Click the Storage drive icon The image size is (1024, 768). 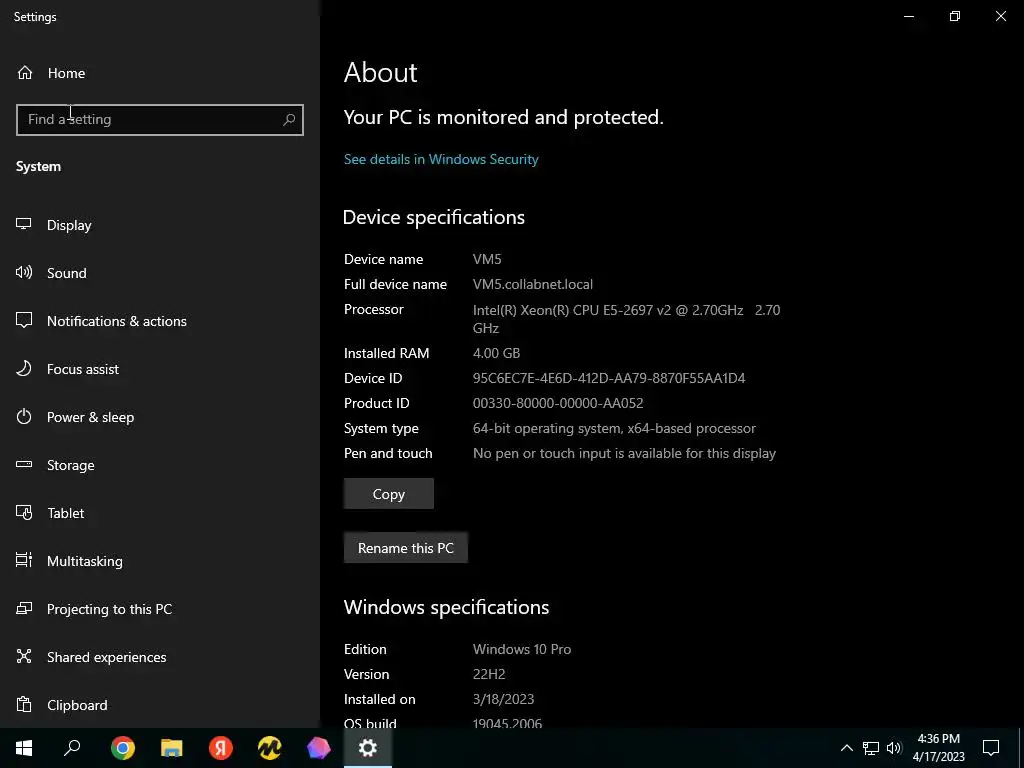click(x=24, y=464)
